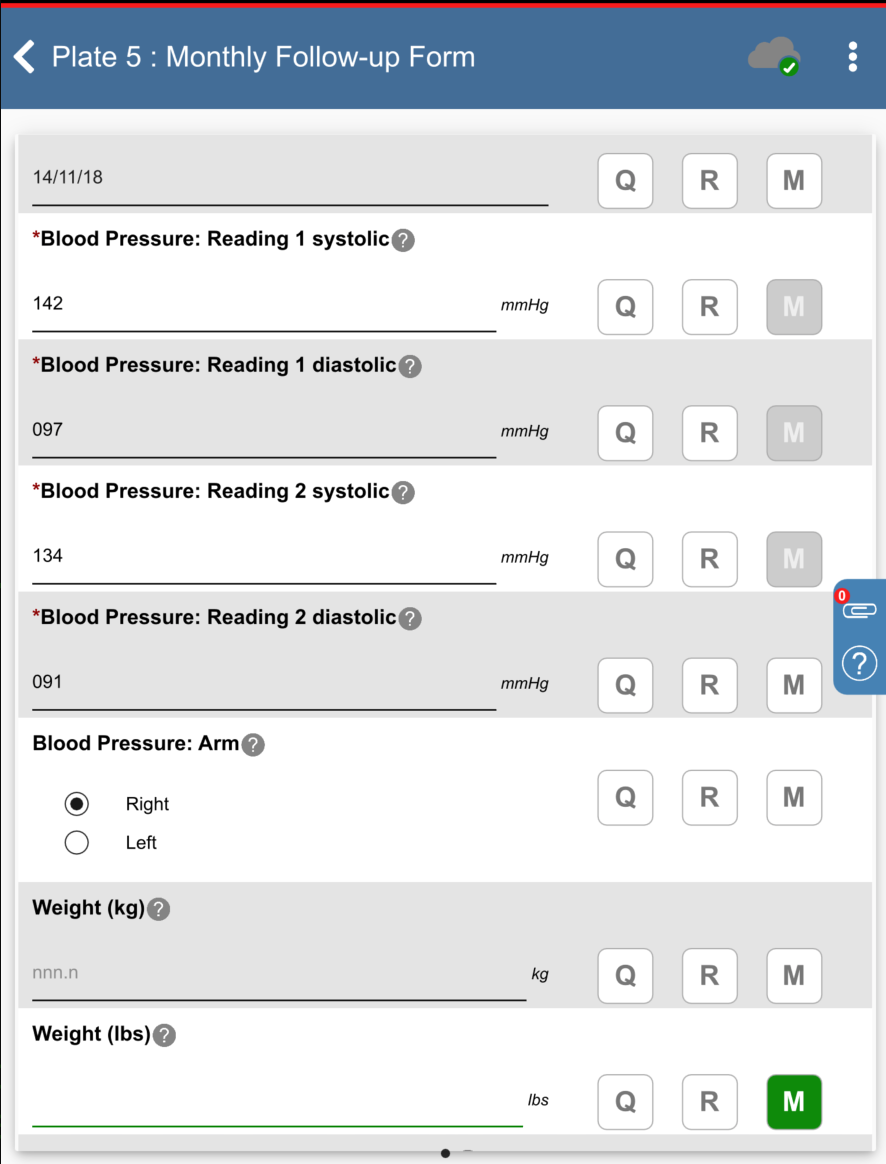Go back using the header arrow

(x=25, y=57)
